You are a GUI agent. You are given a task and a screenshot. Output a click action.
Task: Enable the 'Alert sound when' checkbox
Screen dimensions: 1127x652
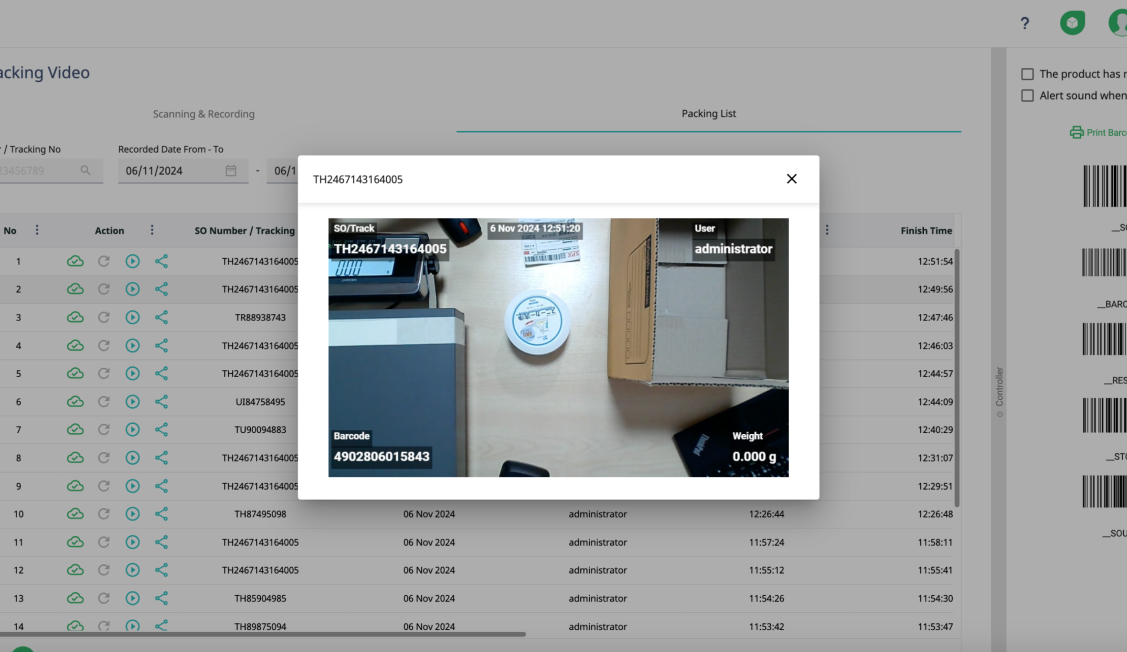(1027, 96)
